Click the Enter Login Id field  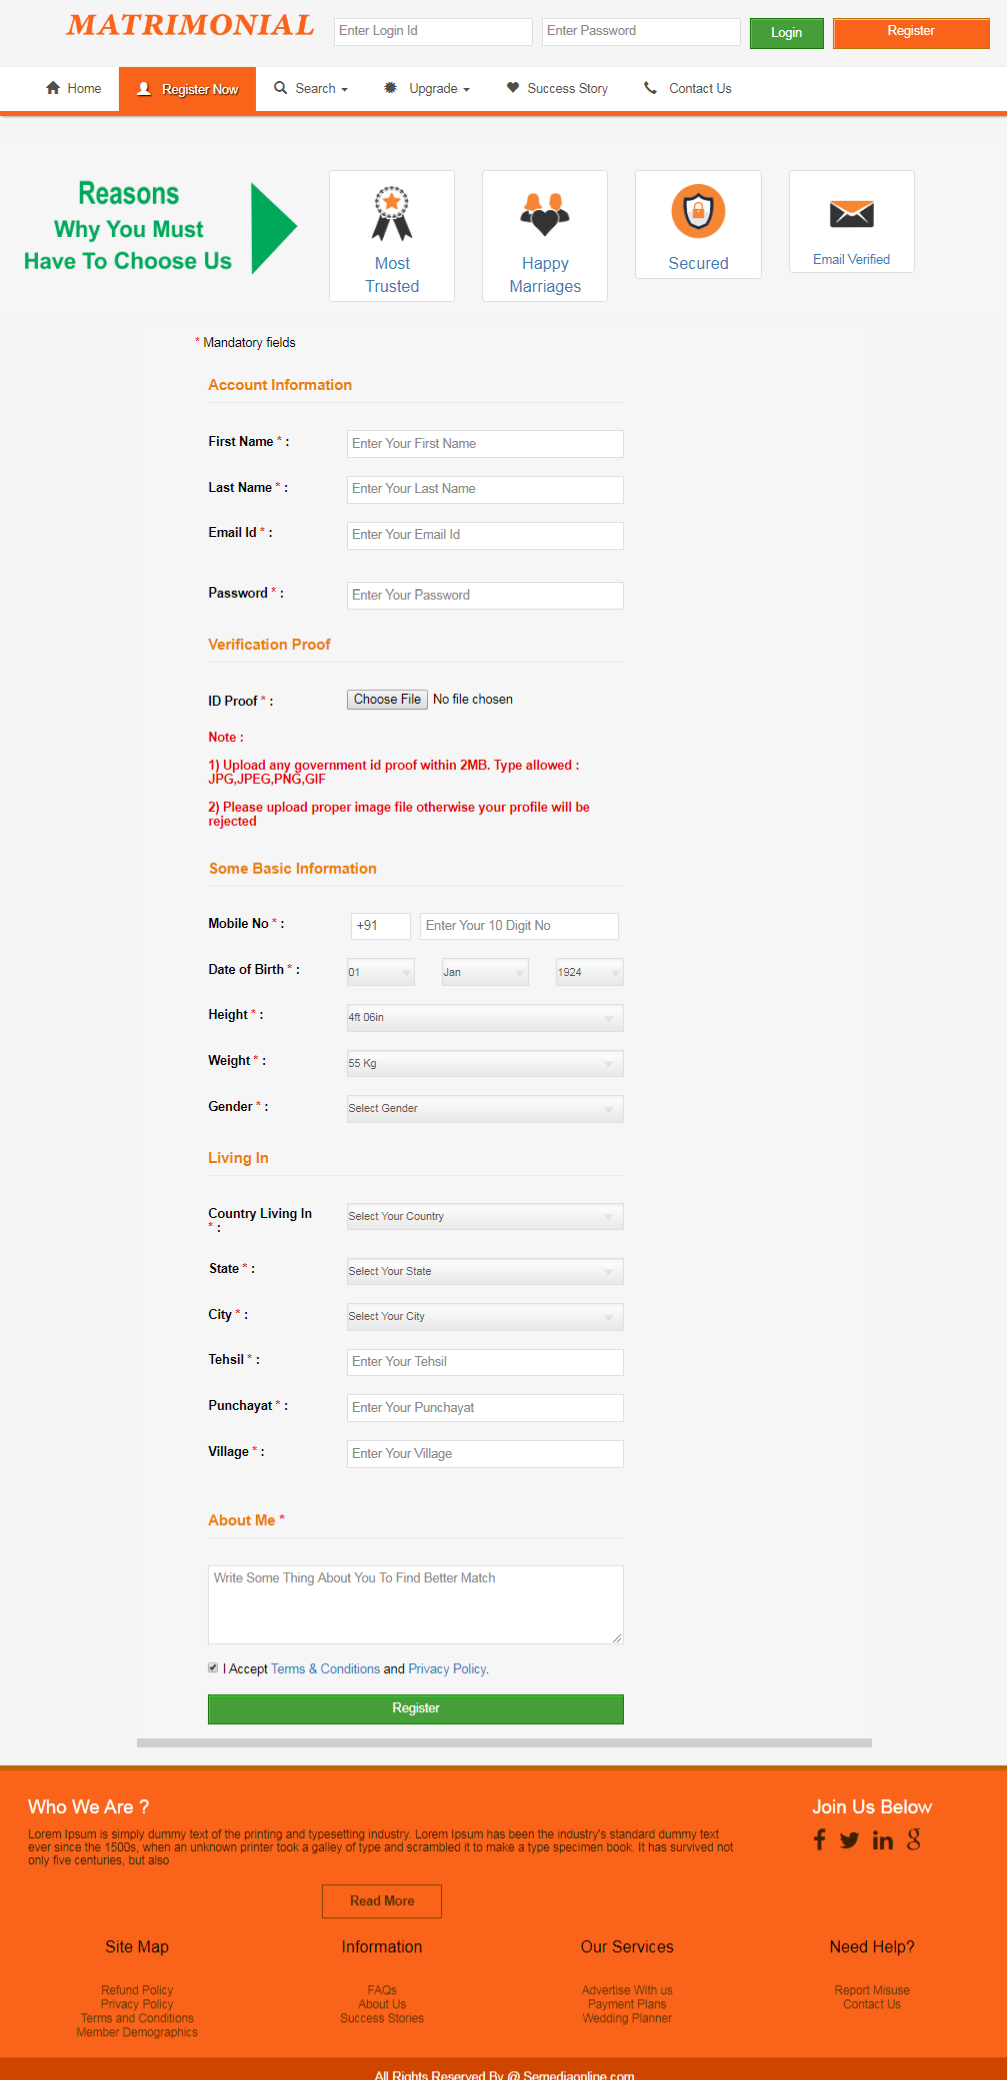pos(433,31)
